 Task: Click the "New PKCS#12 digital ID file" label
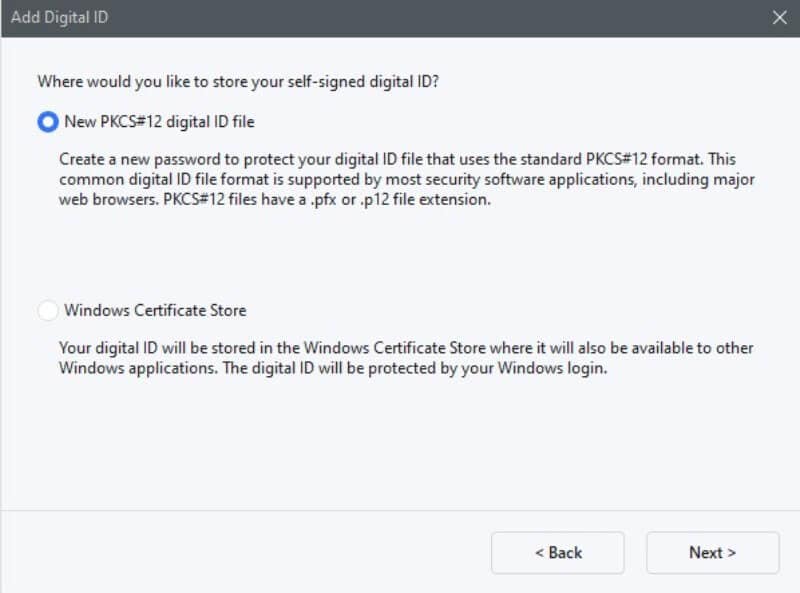(159, 122)
